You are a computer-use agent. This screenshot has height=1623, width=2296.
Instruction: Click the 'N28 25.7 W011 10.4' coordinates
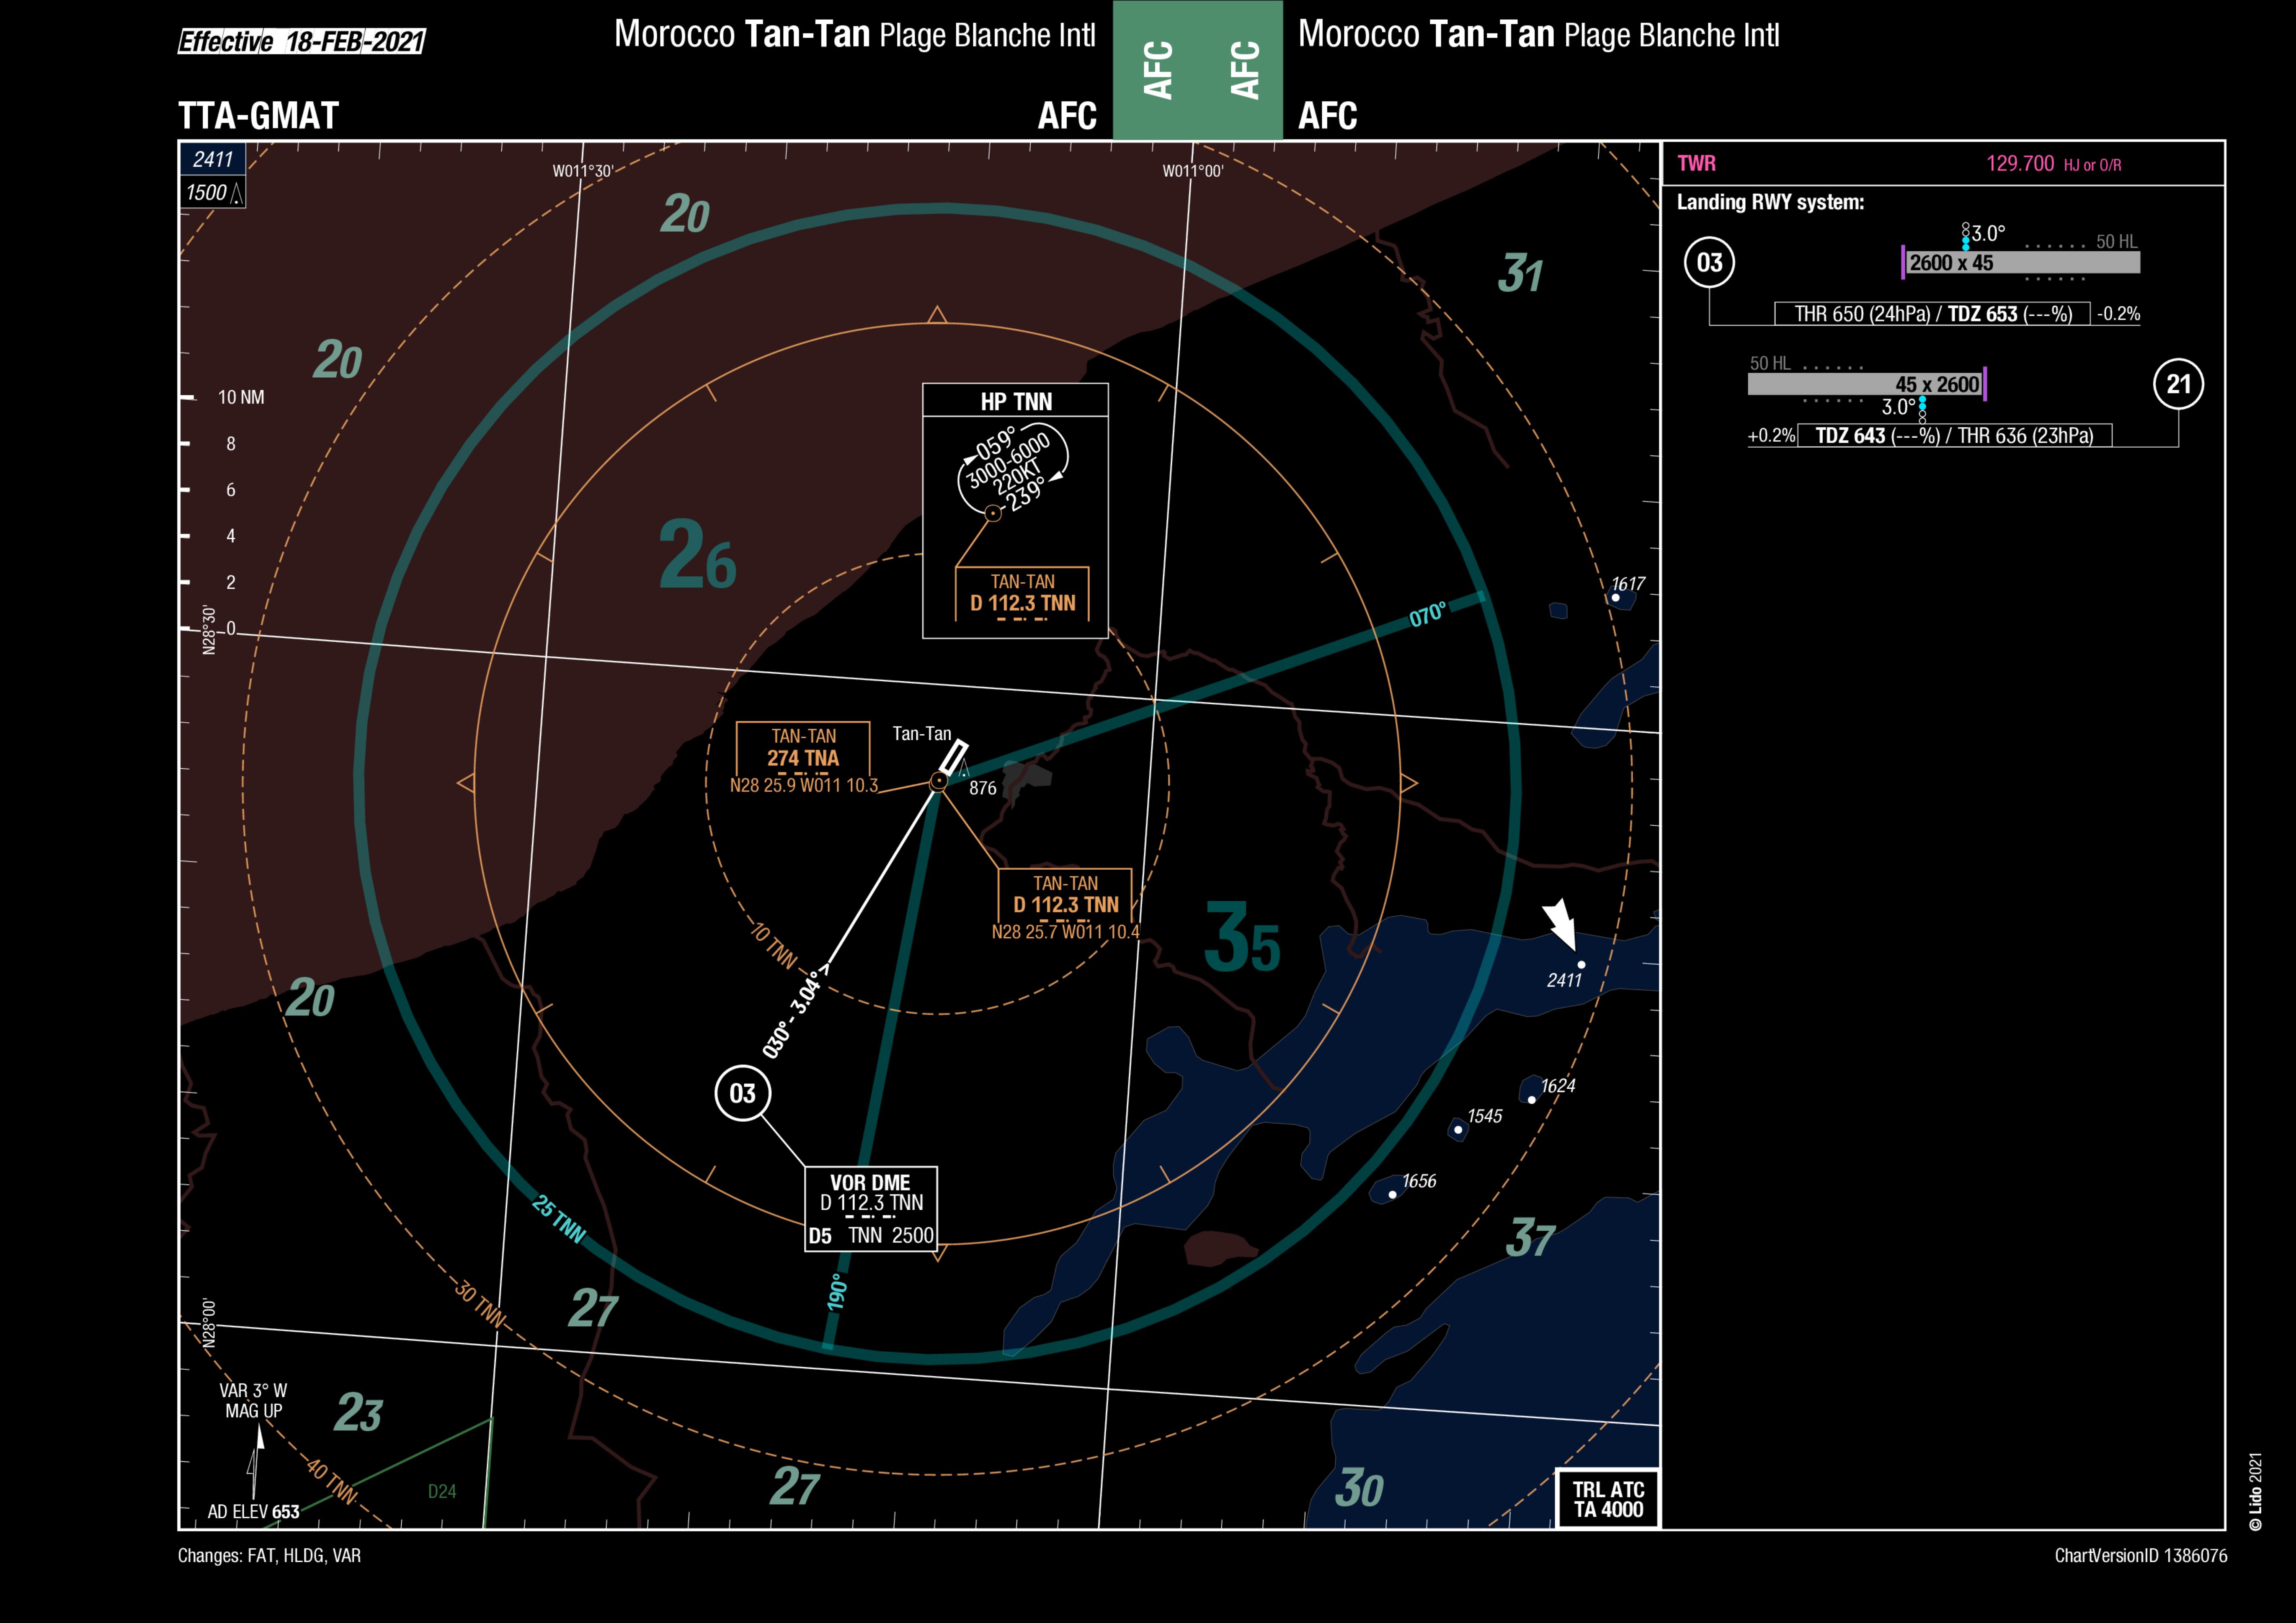(1065, 932)
